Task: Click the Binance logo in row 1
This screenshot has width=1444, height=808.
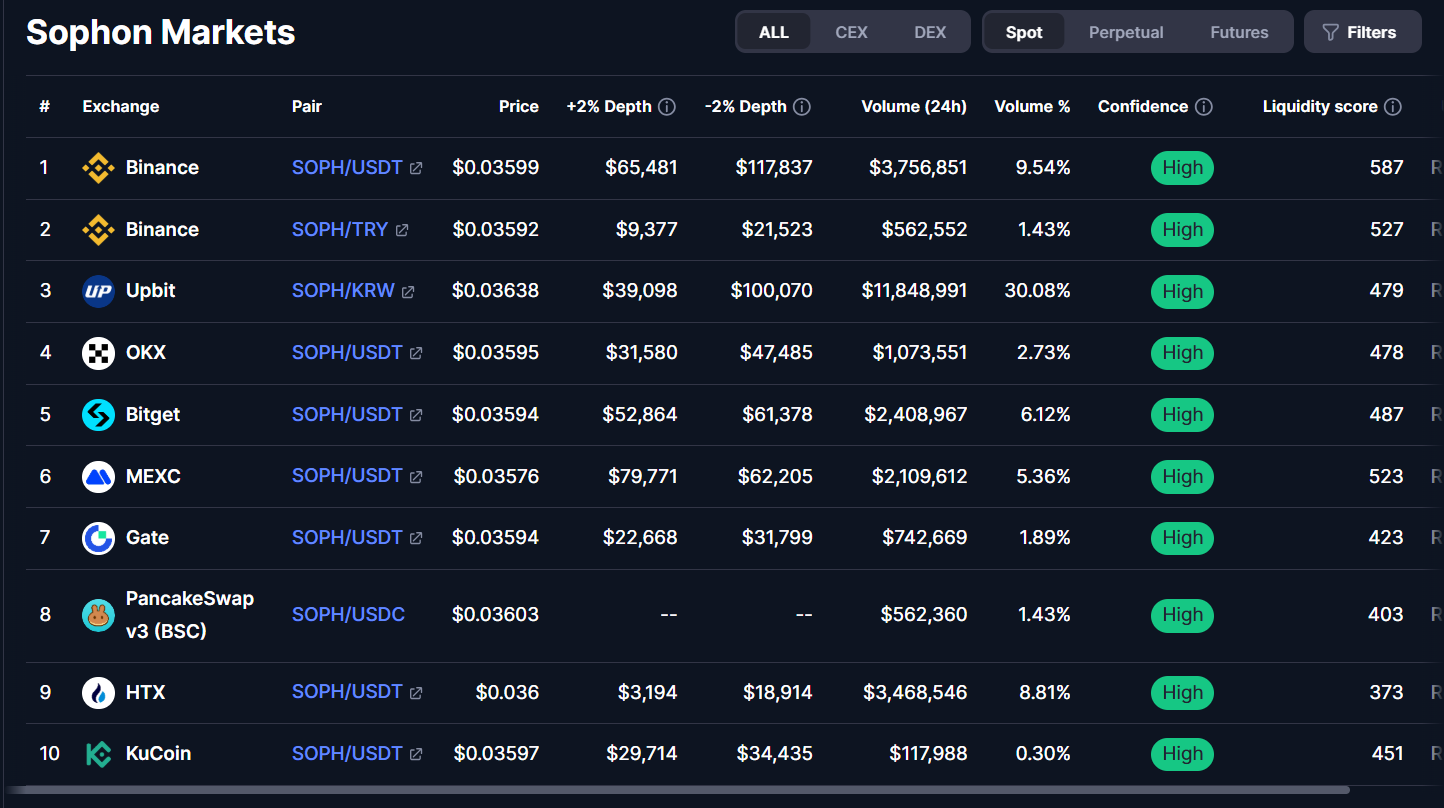Action: click(x=98, y=168)
